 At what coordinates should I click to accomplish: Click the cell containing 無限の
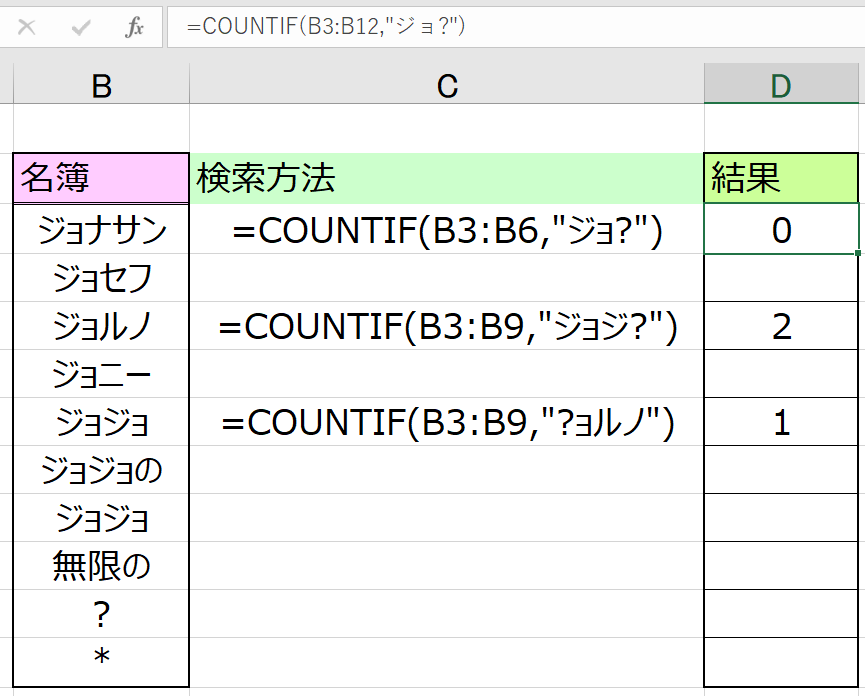101,566
